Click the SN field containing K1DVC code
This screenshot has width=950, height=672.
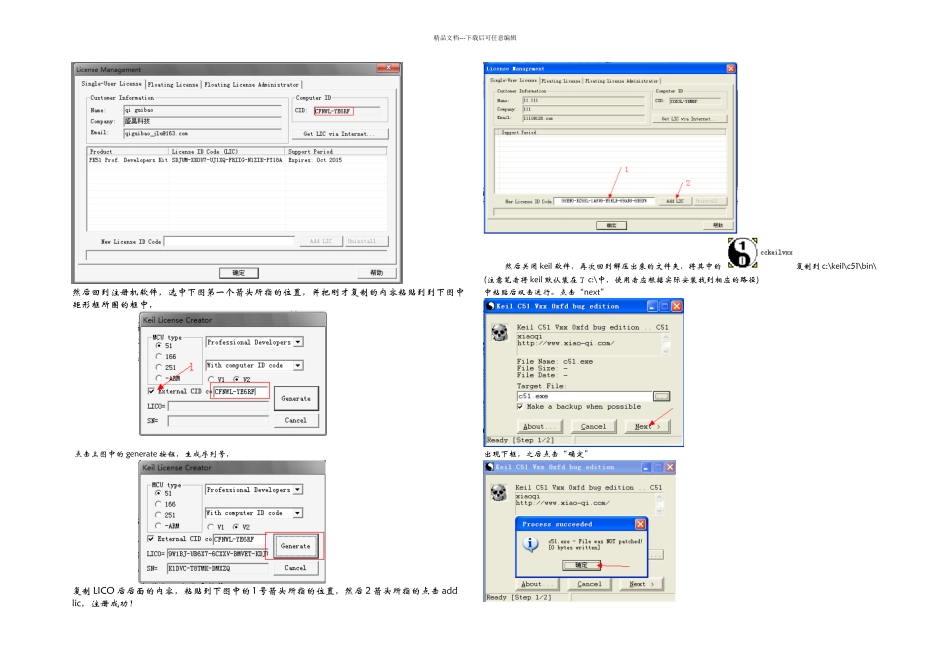click(x=218, y=568)
